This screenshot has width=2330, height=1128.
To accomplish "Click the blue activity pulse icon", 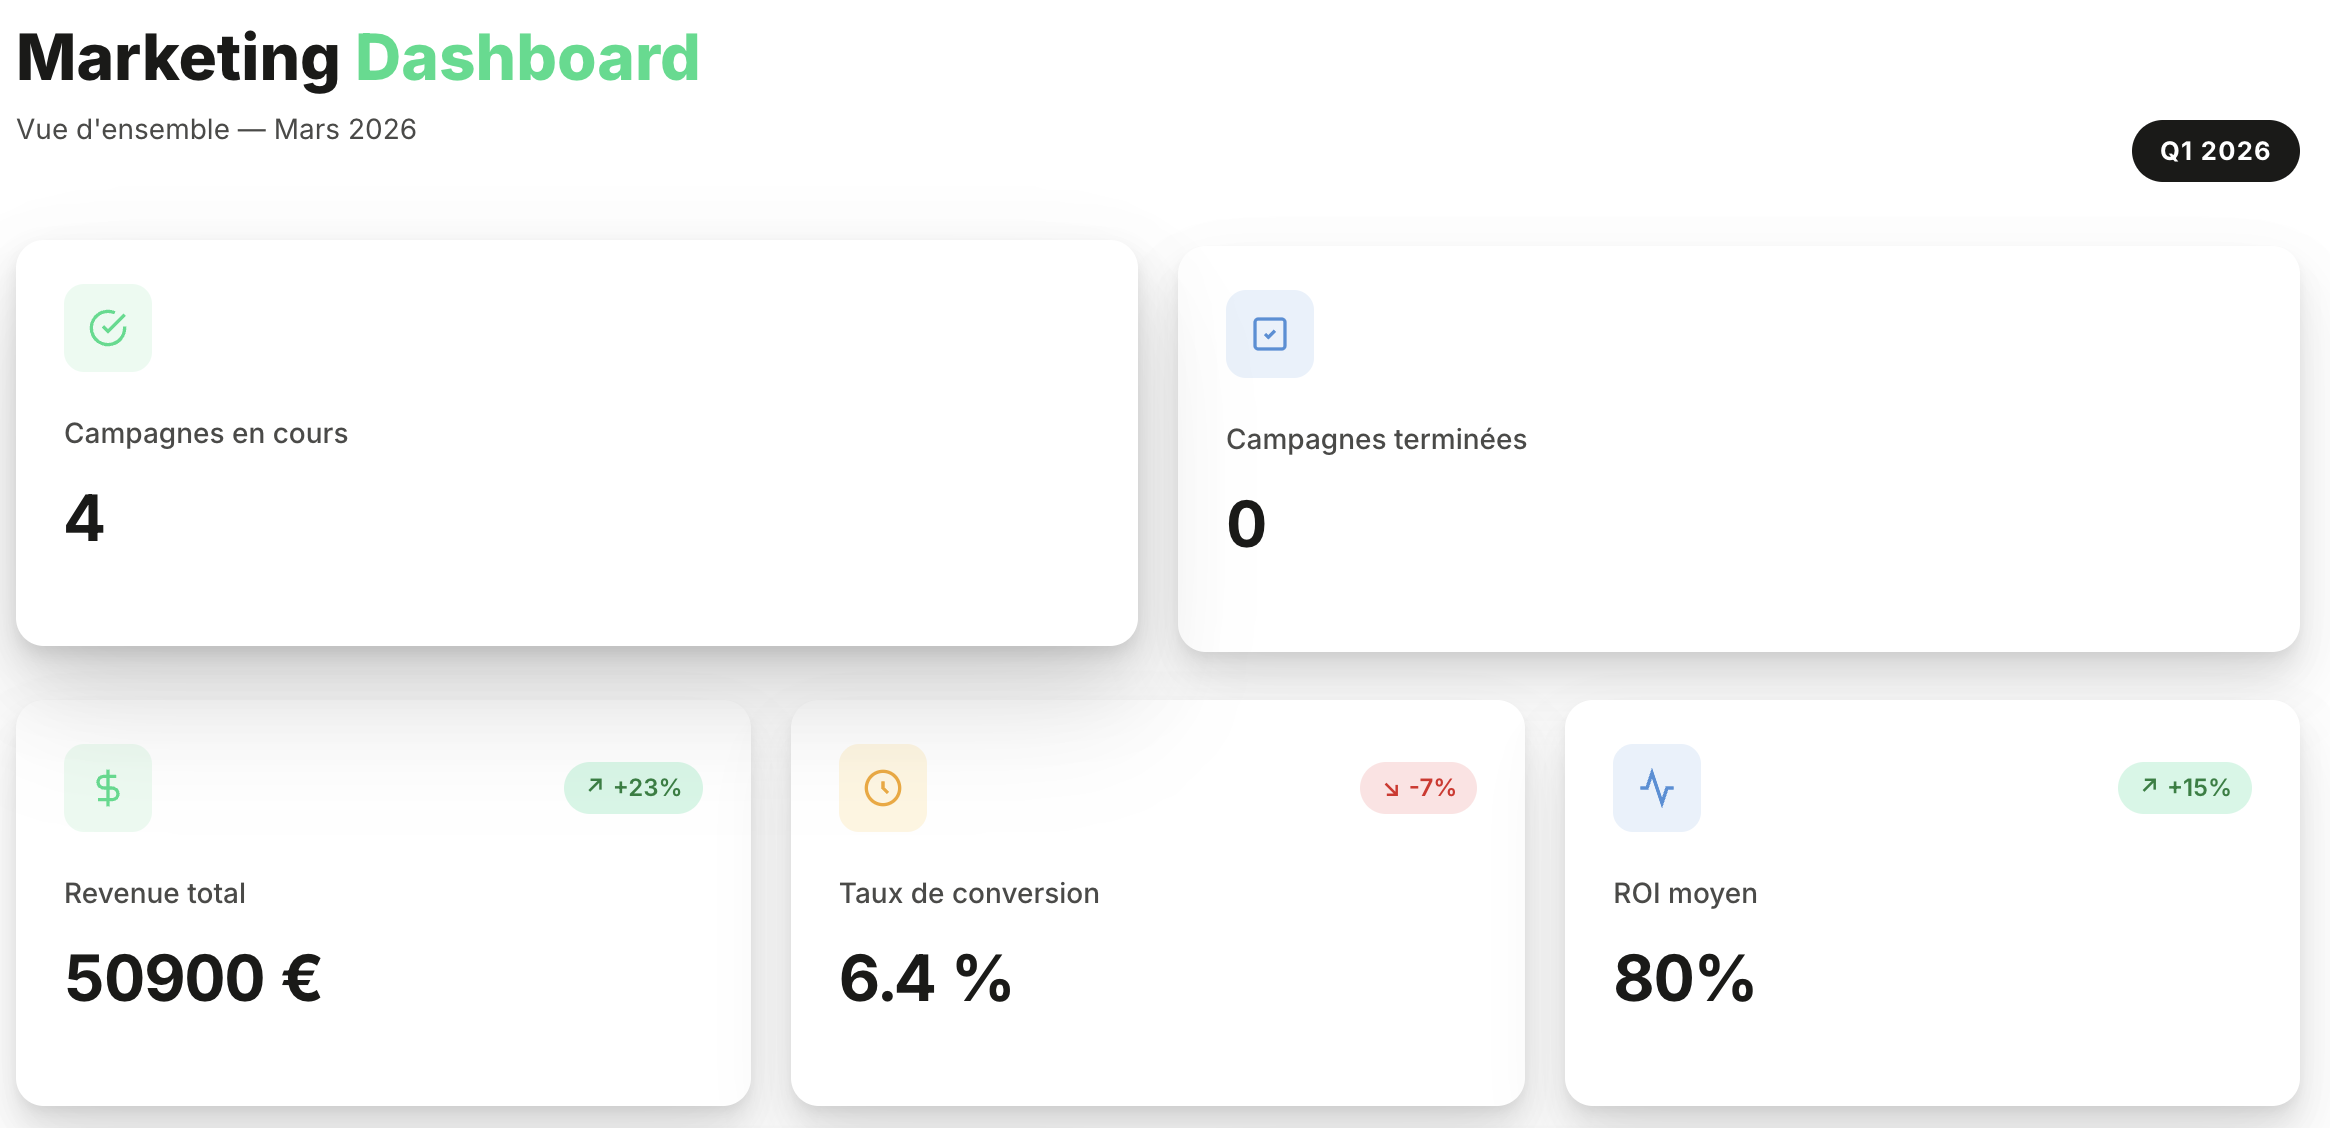I will pos(1656,788).
